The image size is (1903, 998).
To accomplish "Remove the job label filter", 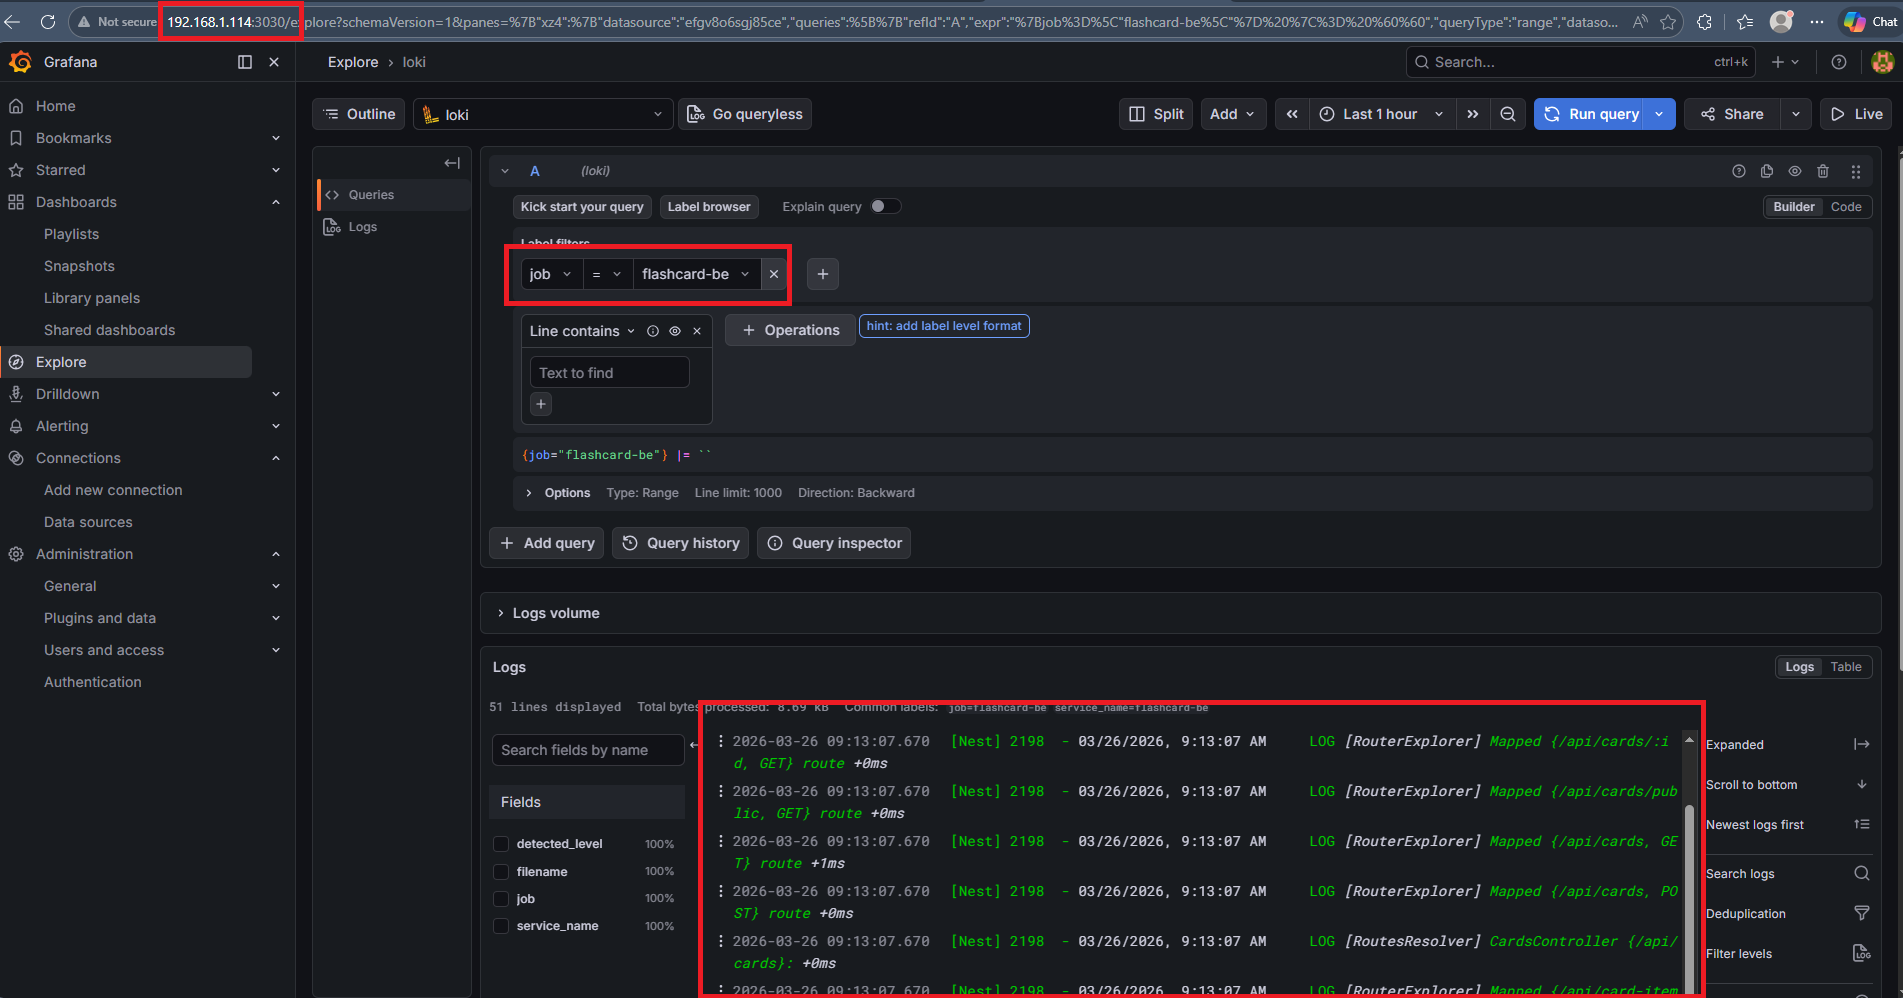I will pyautogui.click(x=773, y=274).
